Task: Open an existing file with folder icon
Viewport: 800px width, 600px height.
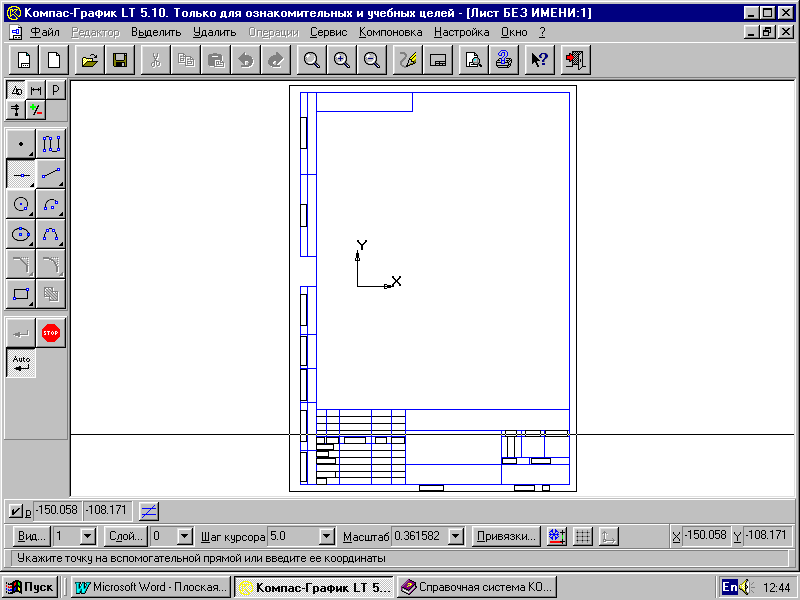Action: (x=90, y=60)
